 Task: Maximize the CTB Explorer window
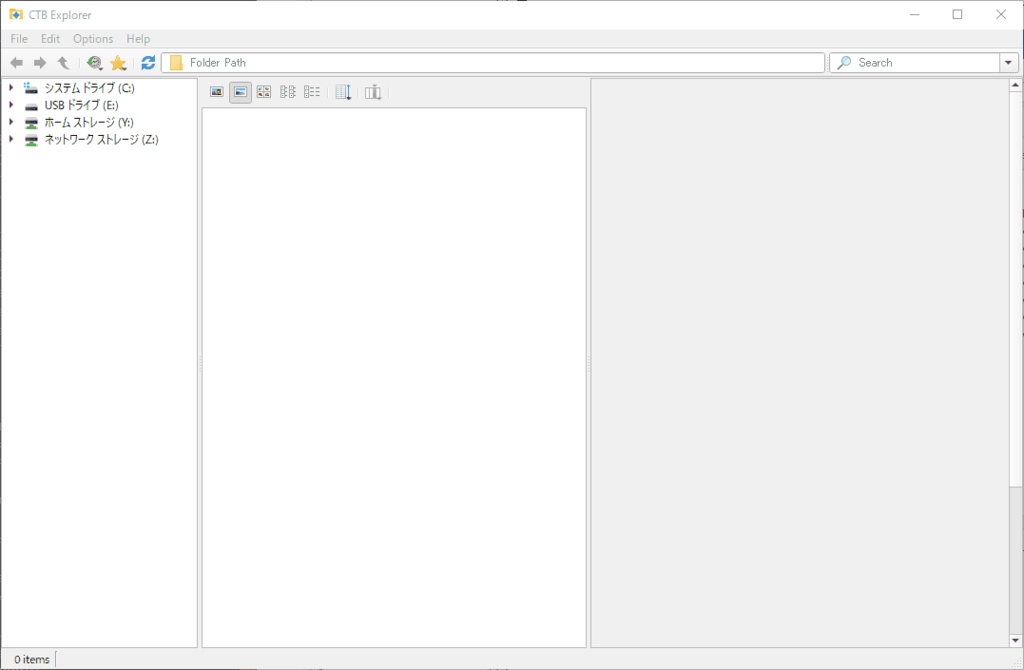coord(957,14)
